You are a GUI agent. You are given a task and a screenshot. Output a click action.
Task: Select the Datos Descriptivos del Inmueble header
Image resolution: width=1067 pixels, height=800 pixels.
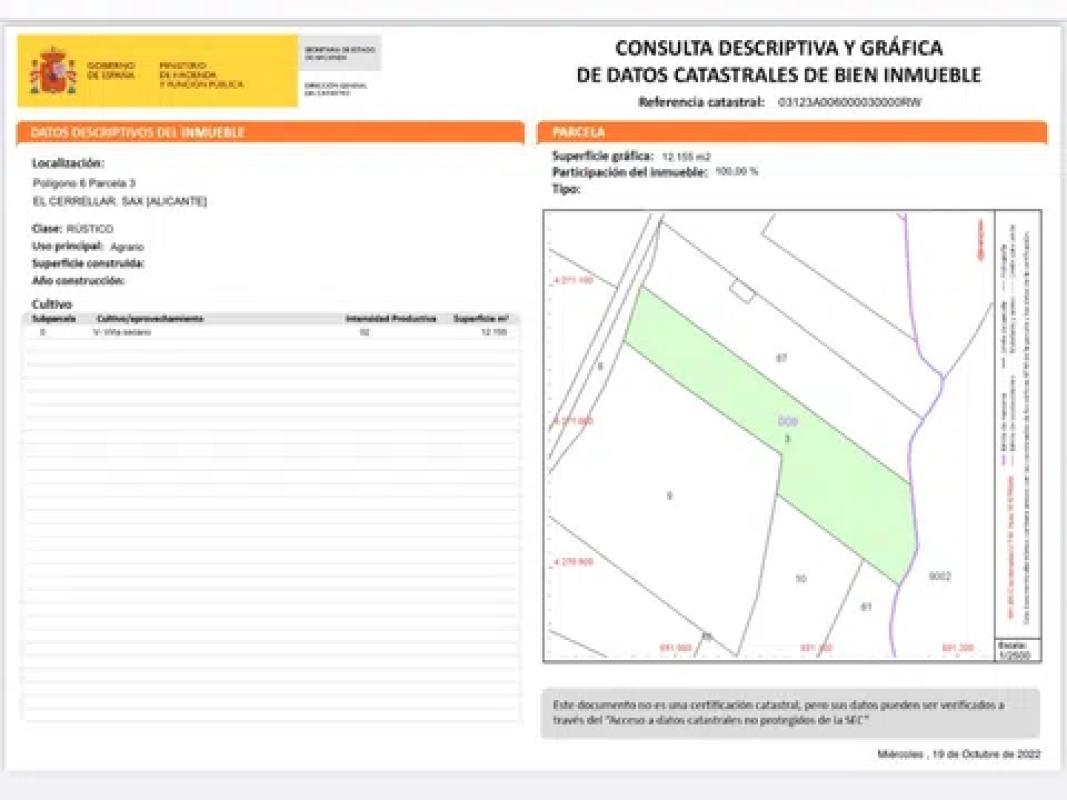tap(270, 132)
